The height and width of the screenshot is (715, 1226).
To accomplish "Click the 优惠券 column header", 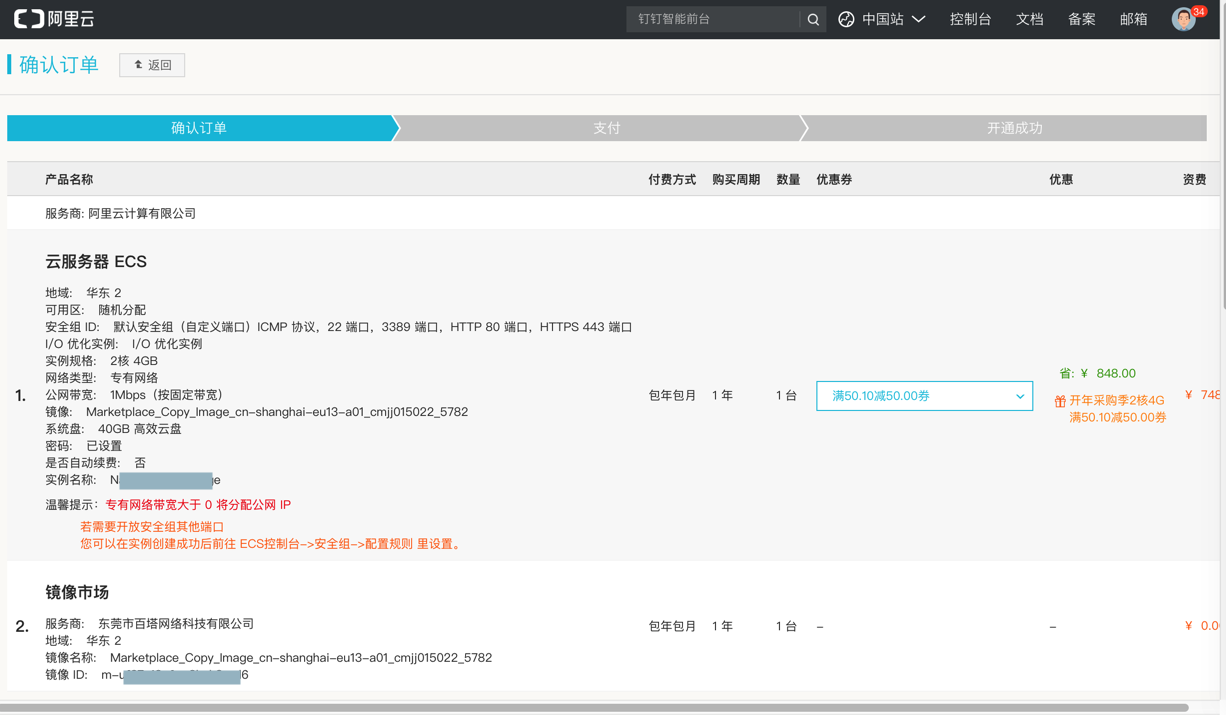I will [834, 180].
